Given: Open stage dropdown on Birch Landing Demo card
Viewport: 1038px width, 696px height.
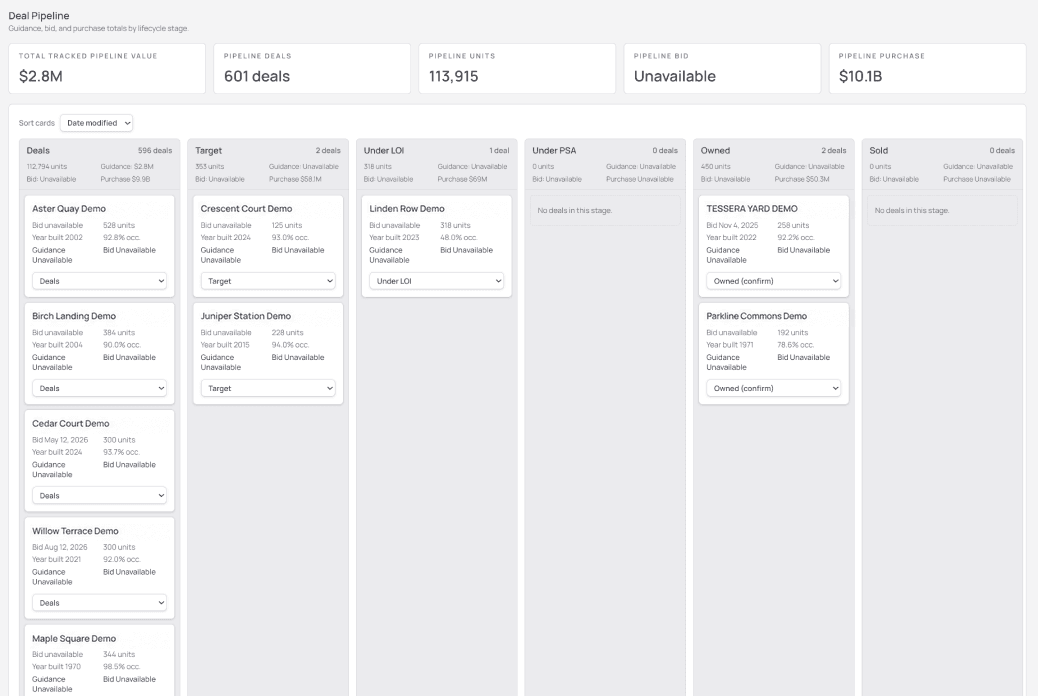Looking at the screenshot, I should (x=99, y=388).
